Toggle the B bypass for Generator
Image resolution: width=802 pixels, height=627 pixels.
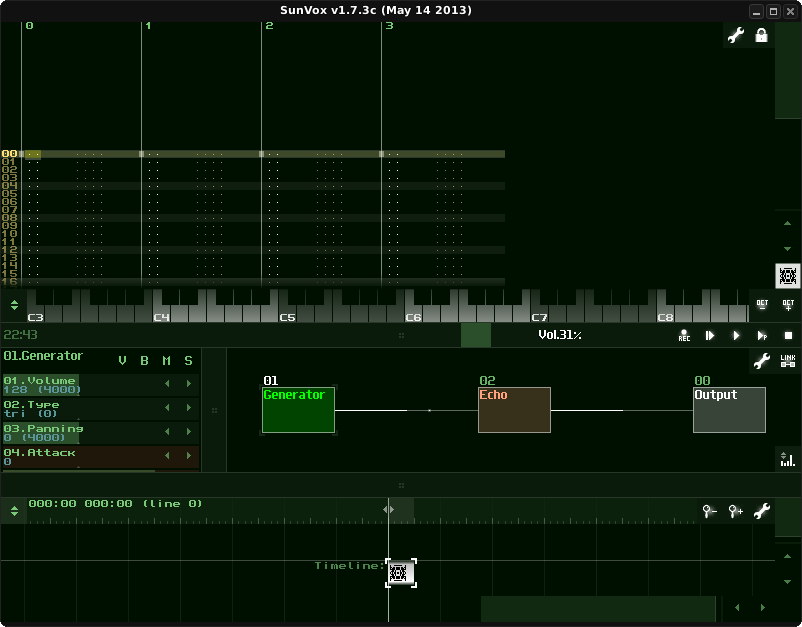coord(144,361)
